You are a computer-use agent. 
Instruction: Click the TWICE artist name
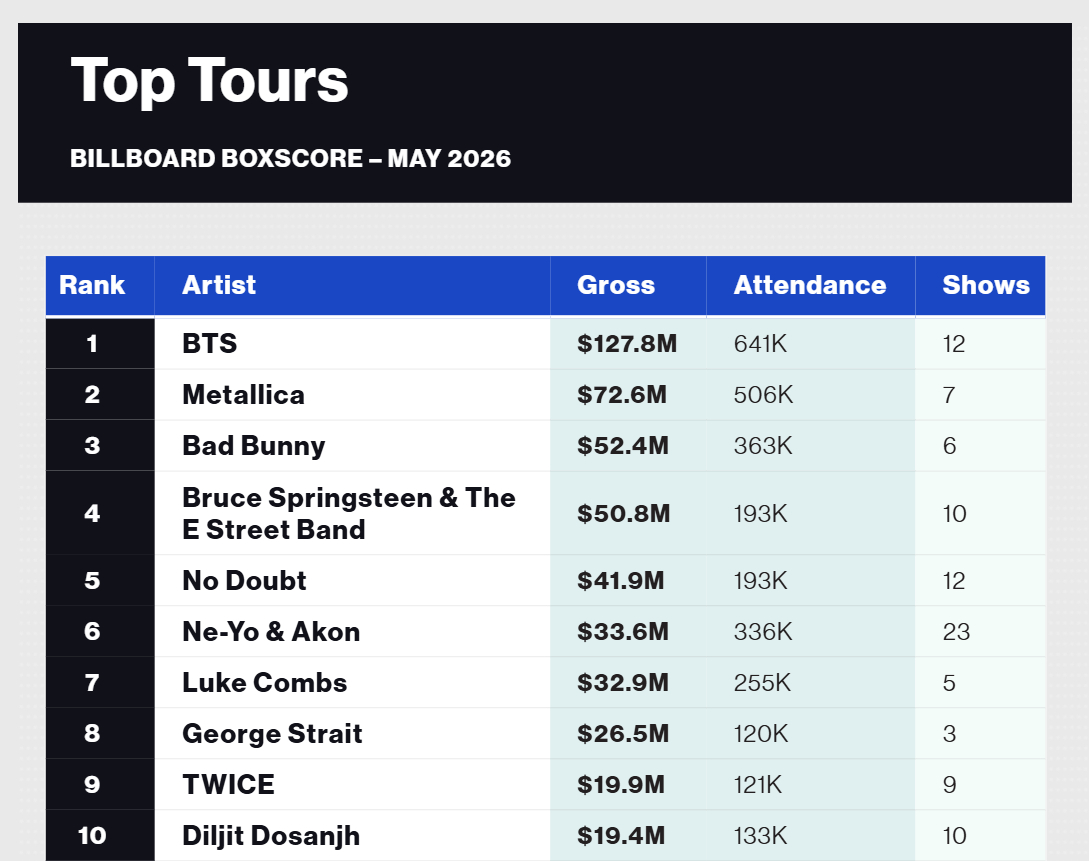(x=228, y=785)
